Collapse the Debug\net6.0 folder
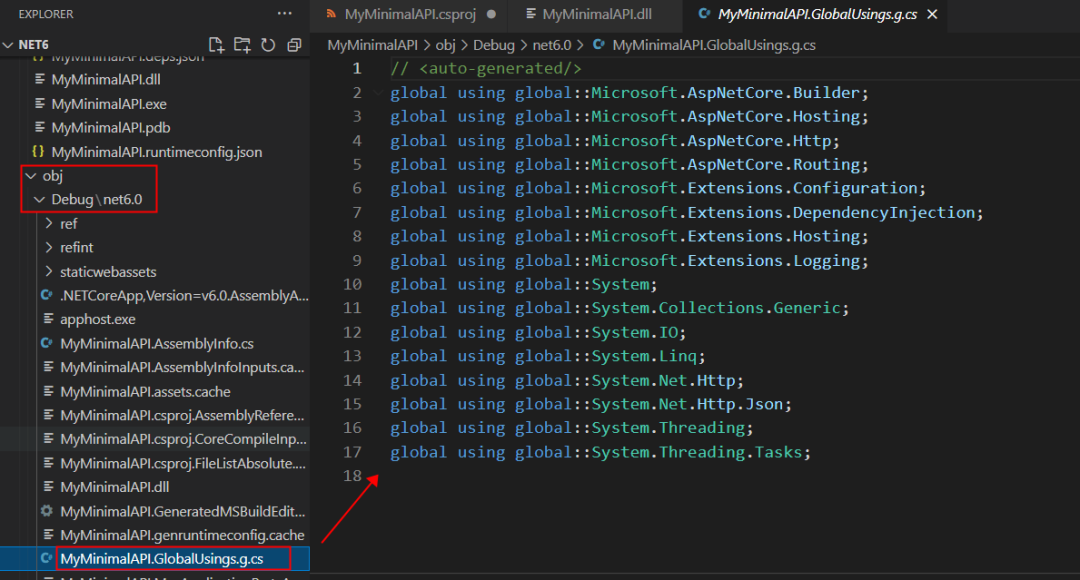Image resolution: width=1080 pixels, height=580 pixels. 39,199
